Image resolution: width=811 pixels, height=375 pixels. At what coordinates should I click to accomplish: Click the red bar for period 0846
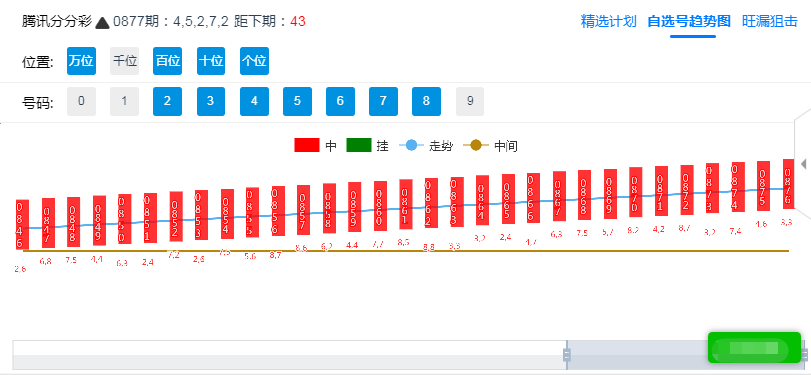click(22, 224)
